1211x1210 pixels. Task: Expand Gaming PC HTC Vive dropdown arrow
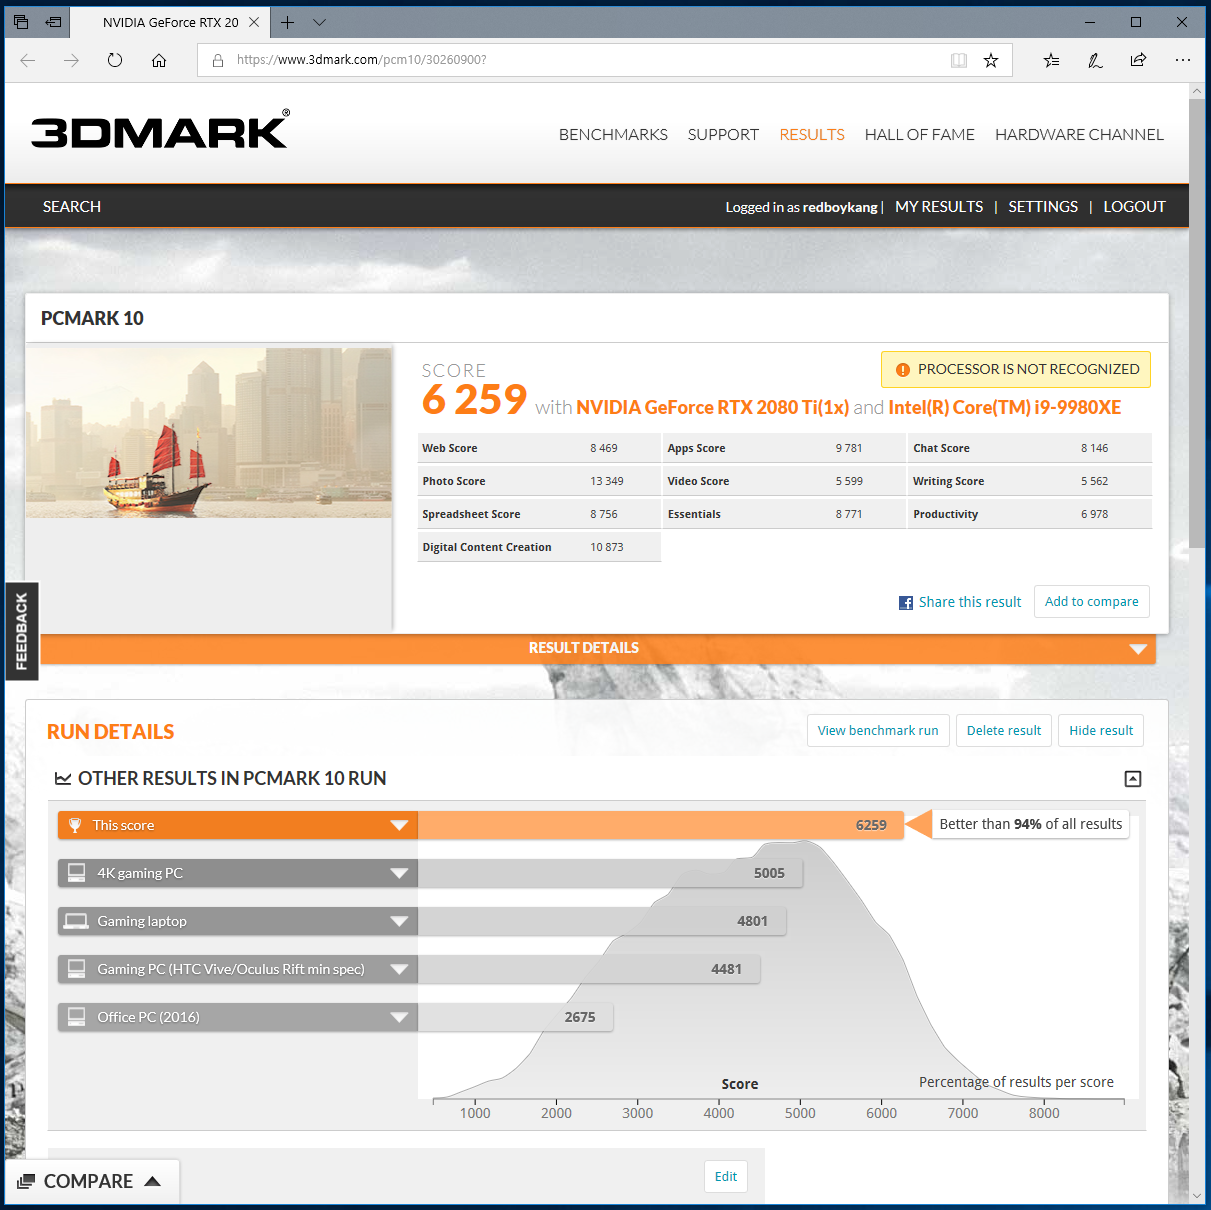click(399, 970)
